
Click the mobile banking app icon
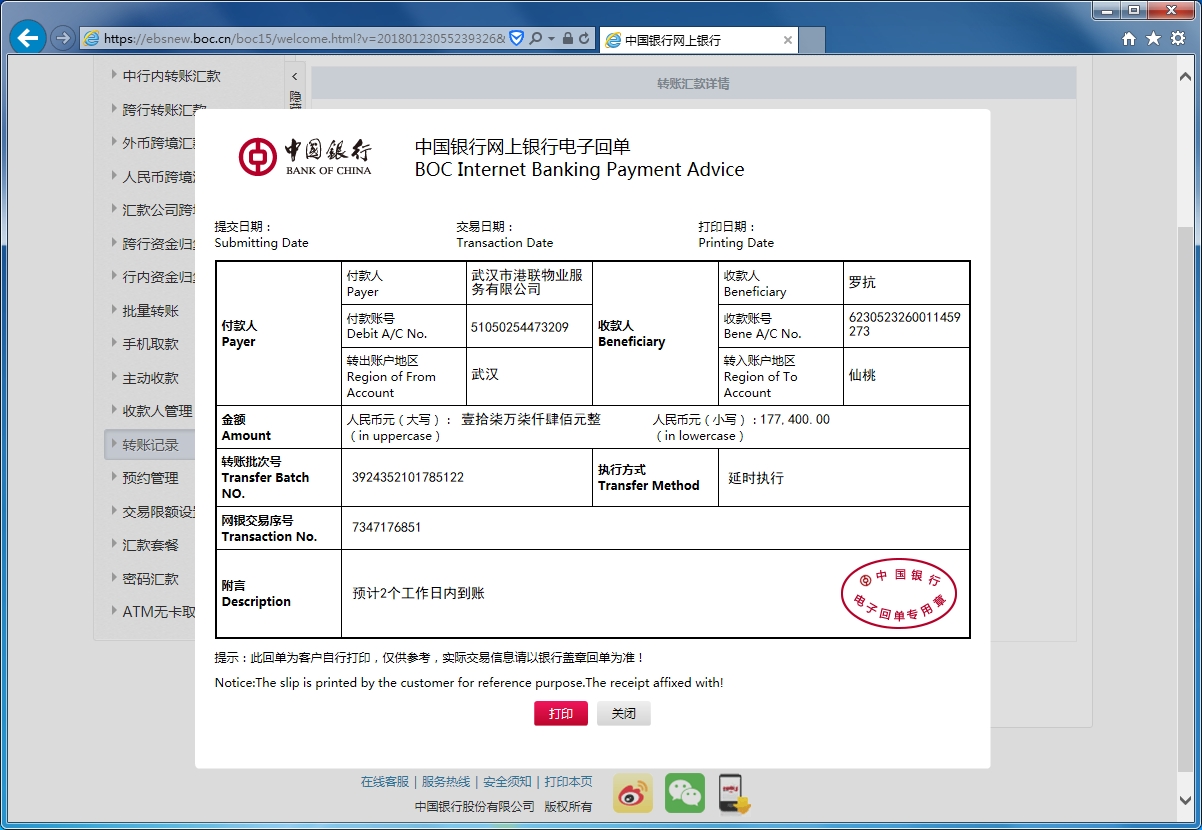click(733, 793)
